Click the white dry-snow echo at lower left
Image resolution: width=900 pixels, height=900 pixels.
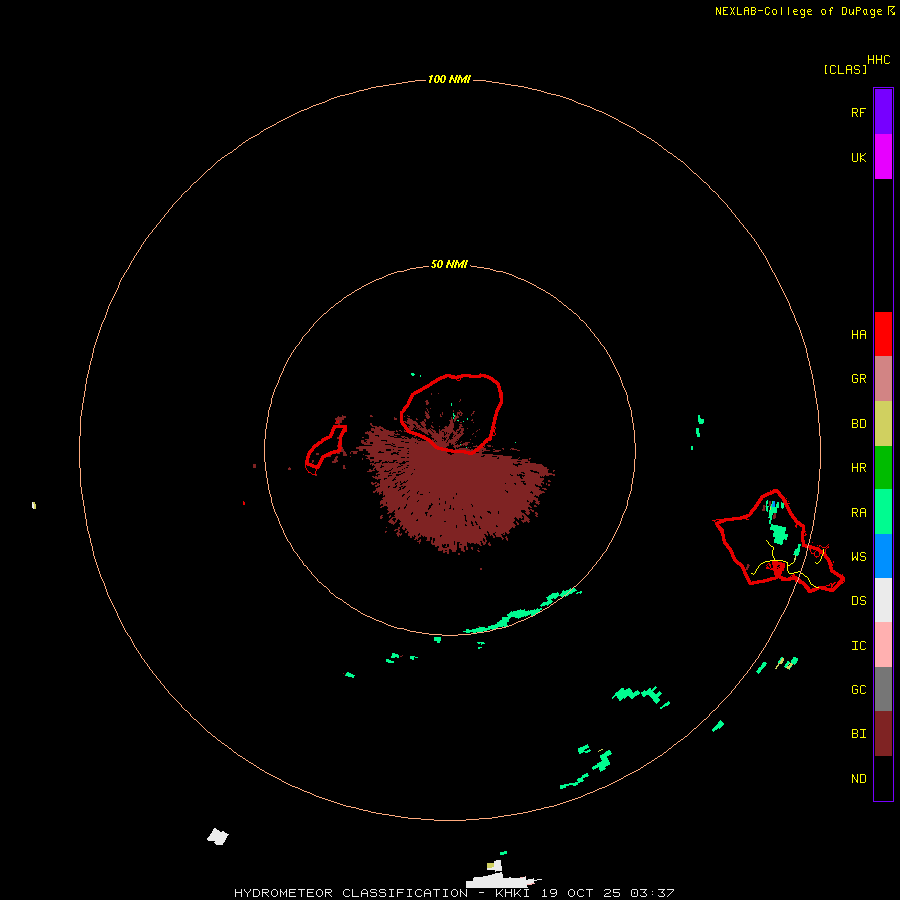tap(218, 836)
